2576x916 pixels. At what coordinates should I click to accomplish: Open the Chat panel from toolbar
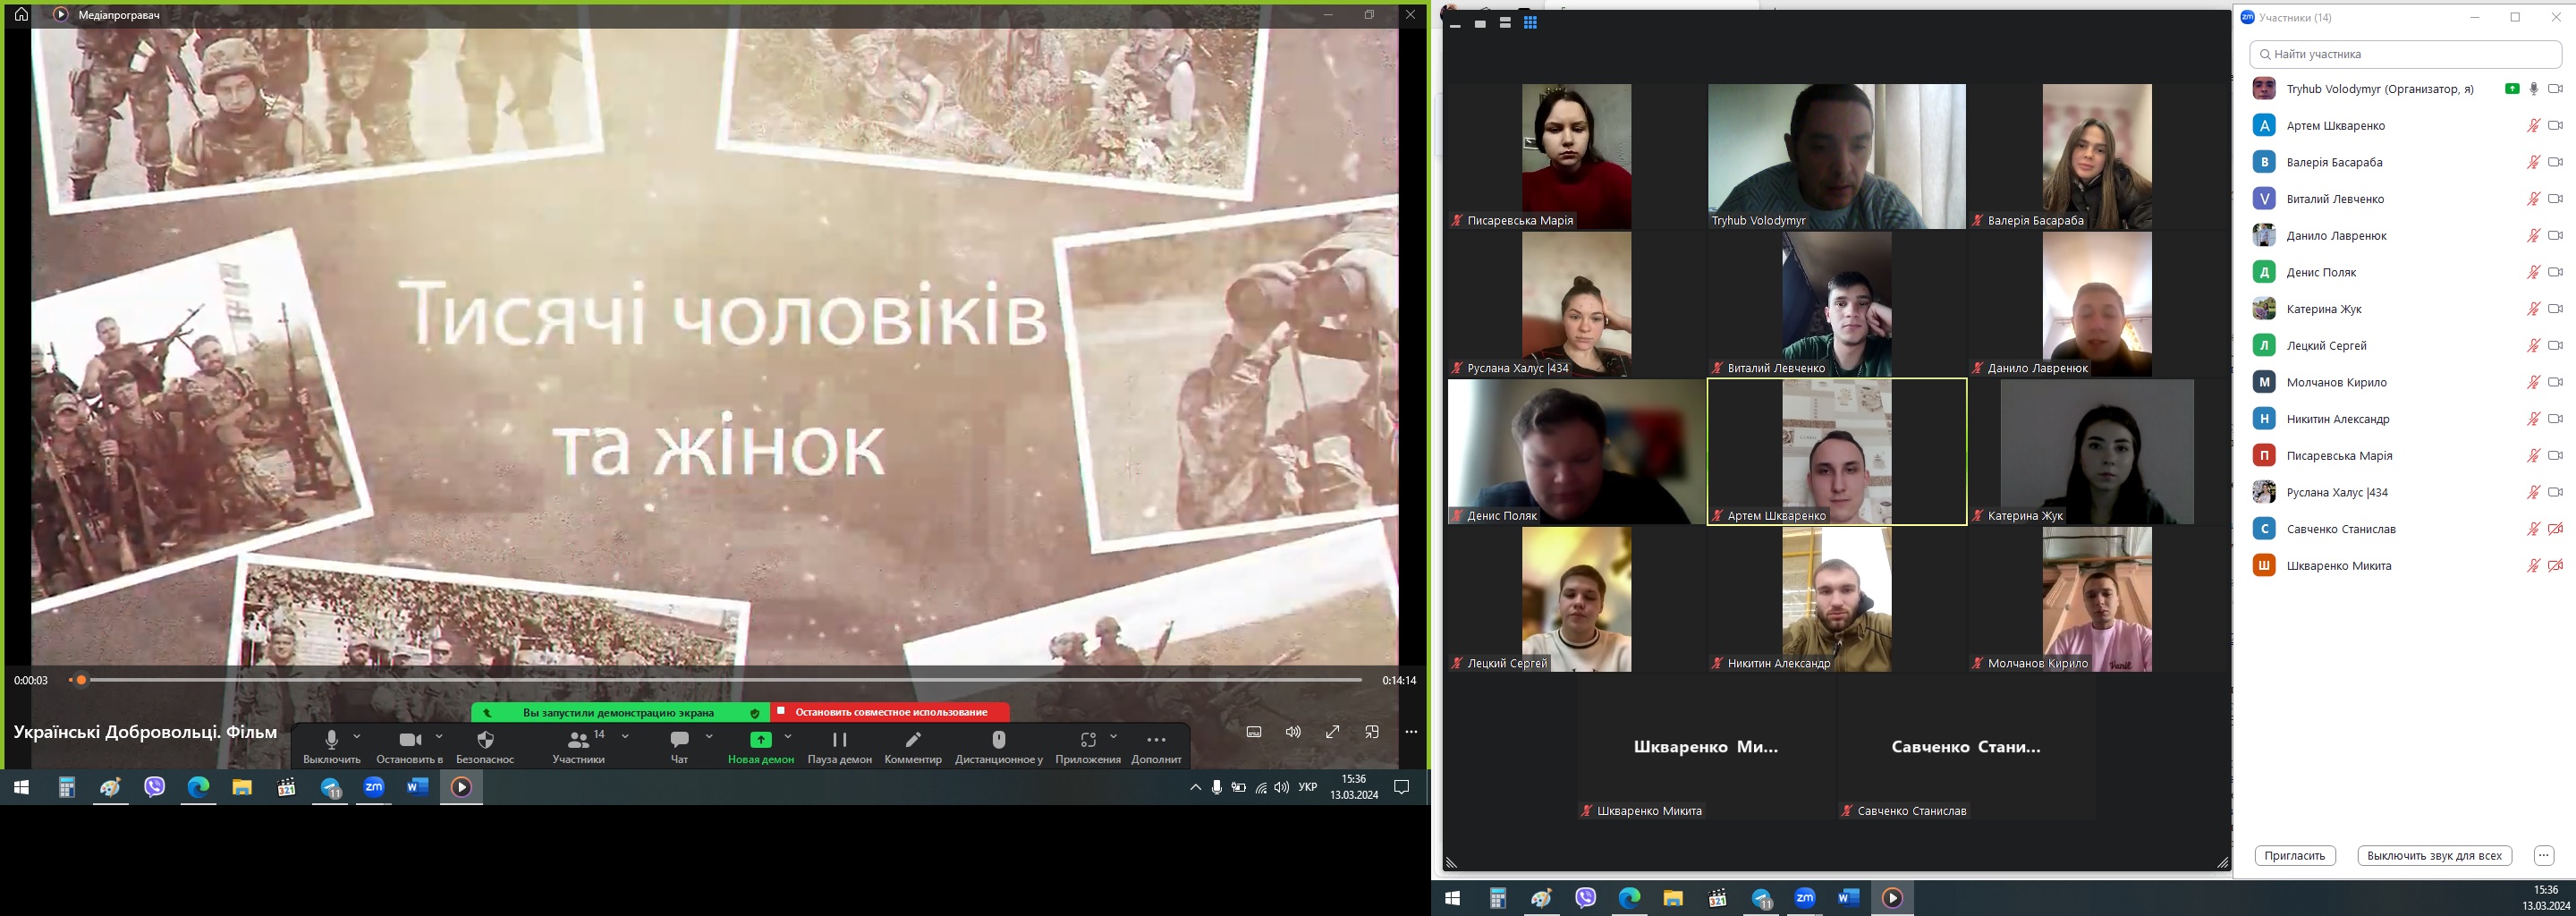click(680, 741)
